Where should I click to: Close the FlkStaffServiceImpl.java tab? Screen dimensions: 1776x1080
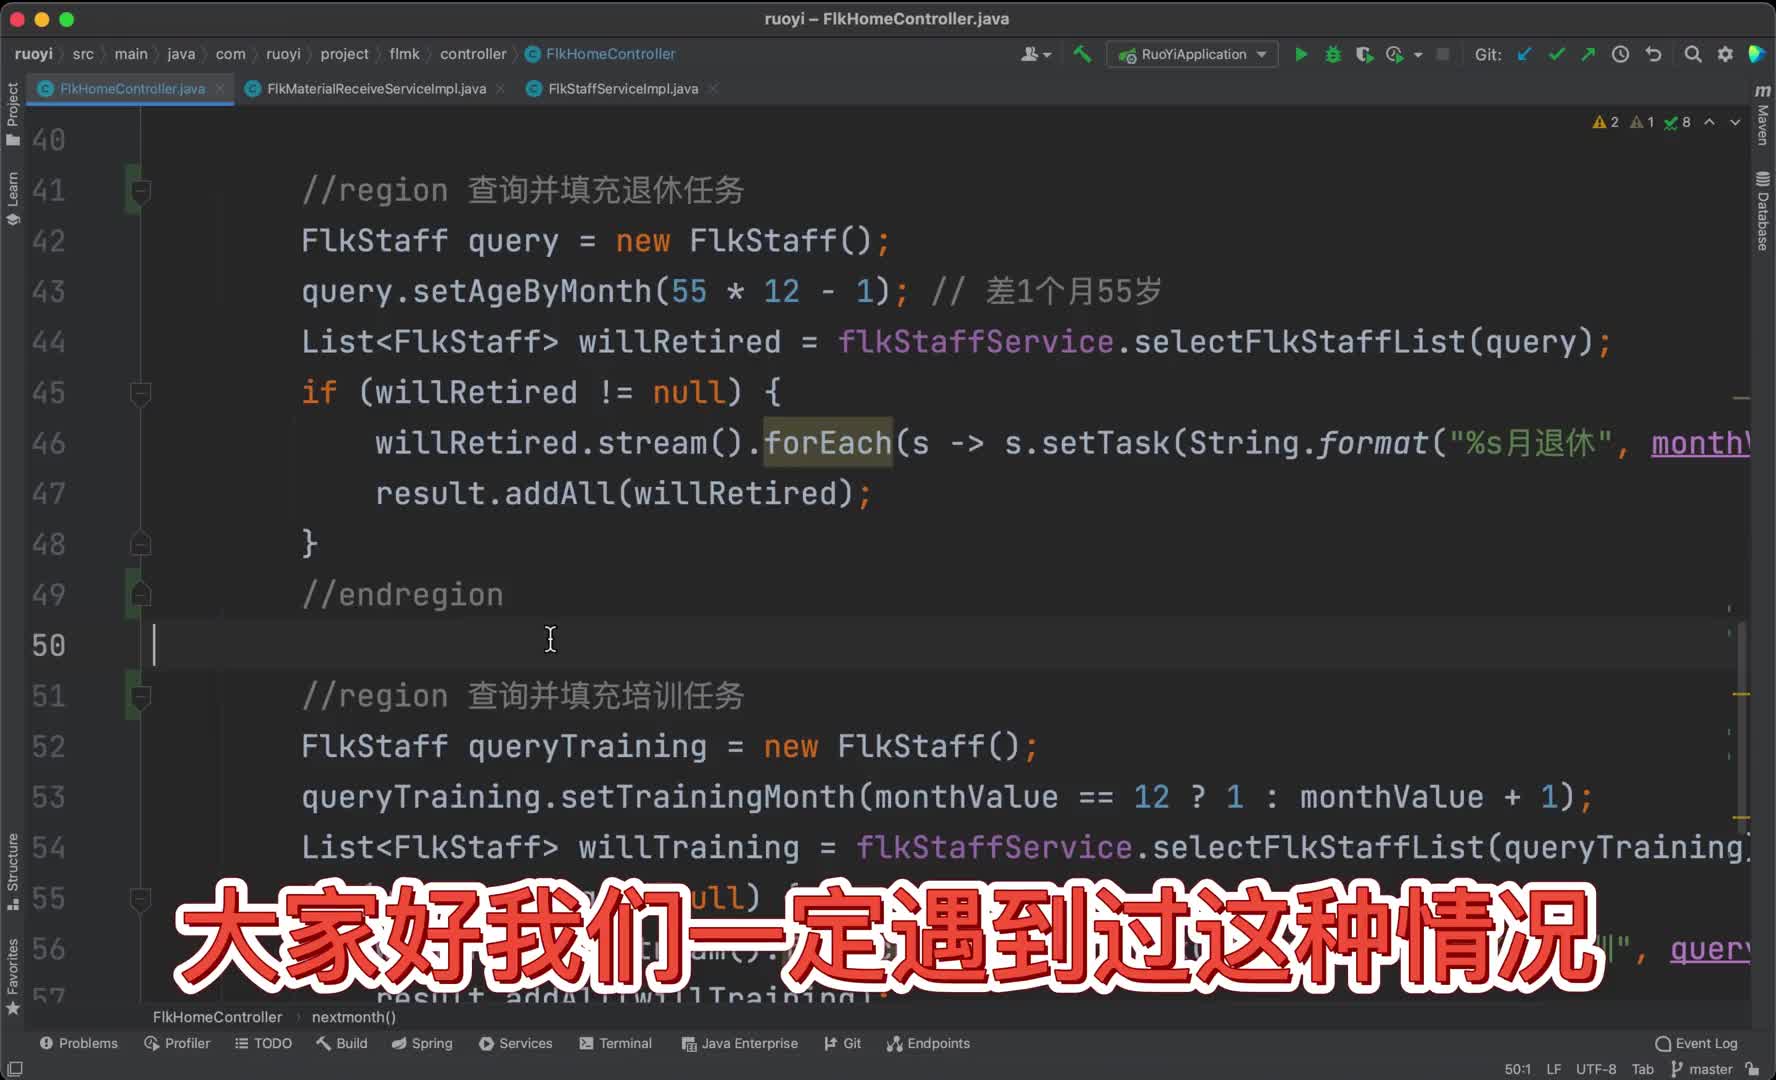tap(713, 89)
